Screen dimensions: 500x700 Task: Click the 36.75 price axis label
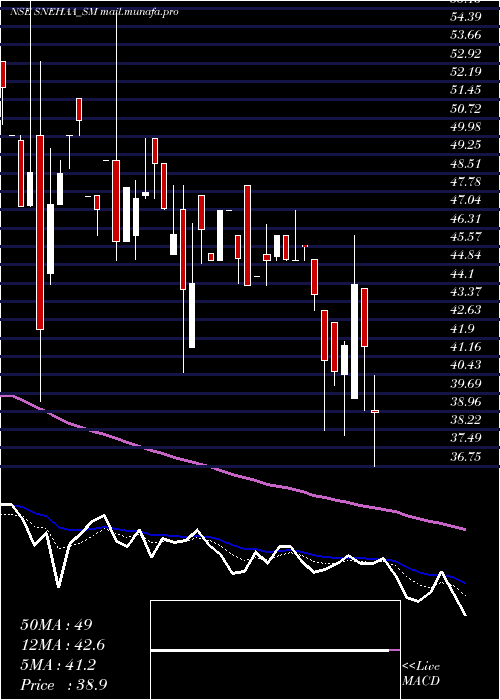tap(464, 456)
